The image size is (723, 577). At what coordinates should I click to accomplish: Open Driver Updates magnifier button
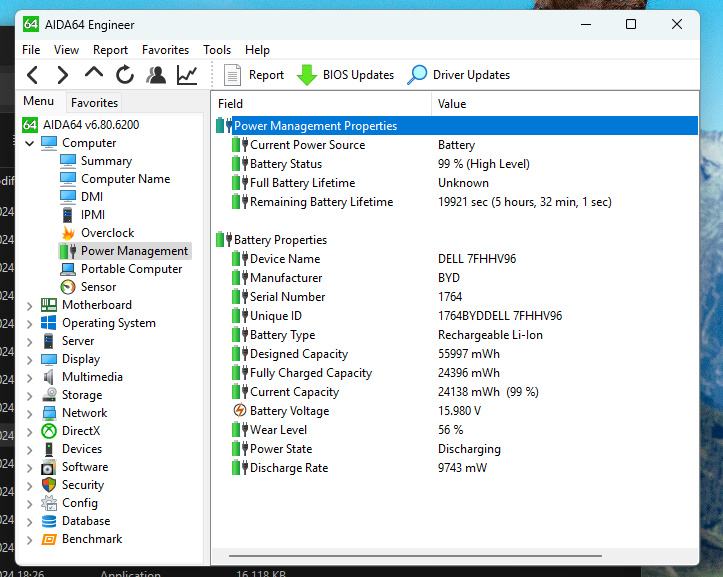tap(417, 75)
